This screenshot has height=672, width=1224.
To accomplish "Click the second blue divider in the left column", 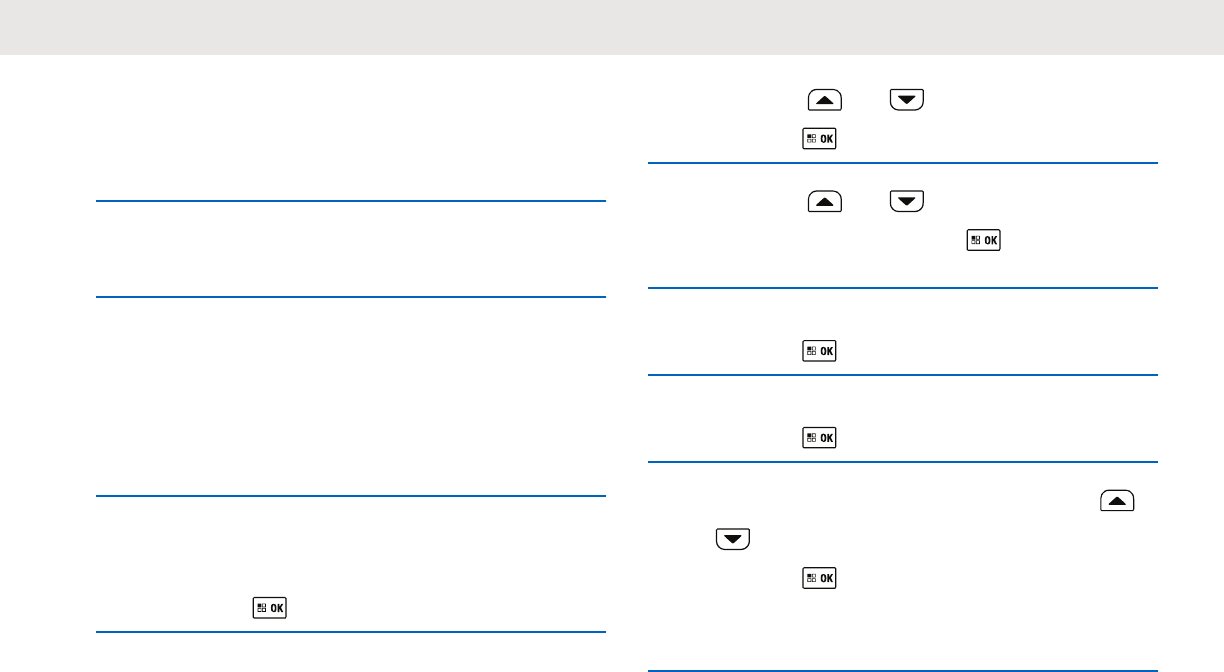I will (351, 297).
